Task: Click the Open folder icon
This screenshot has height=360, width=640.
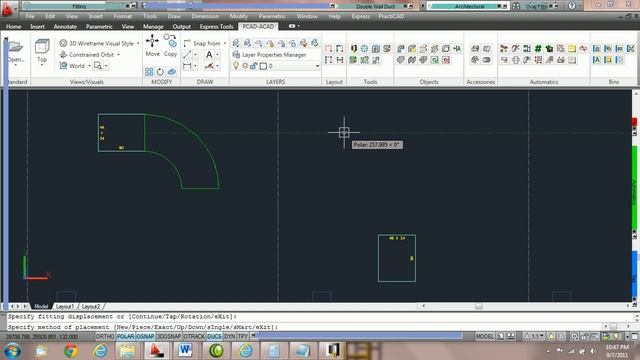Action: pos(16,47)
